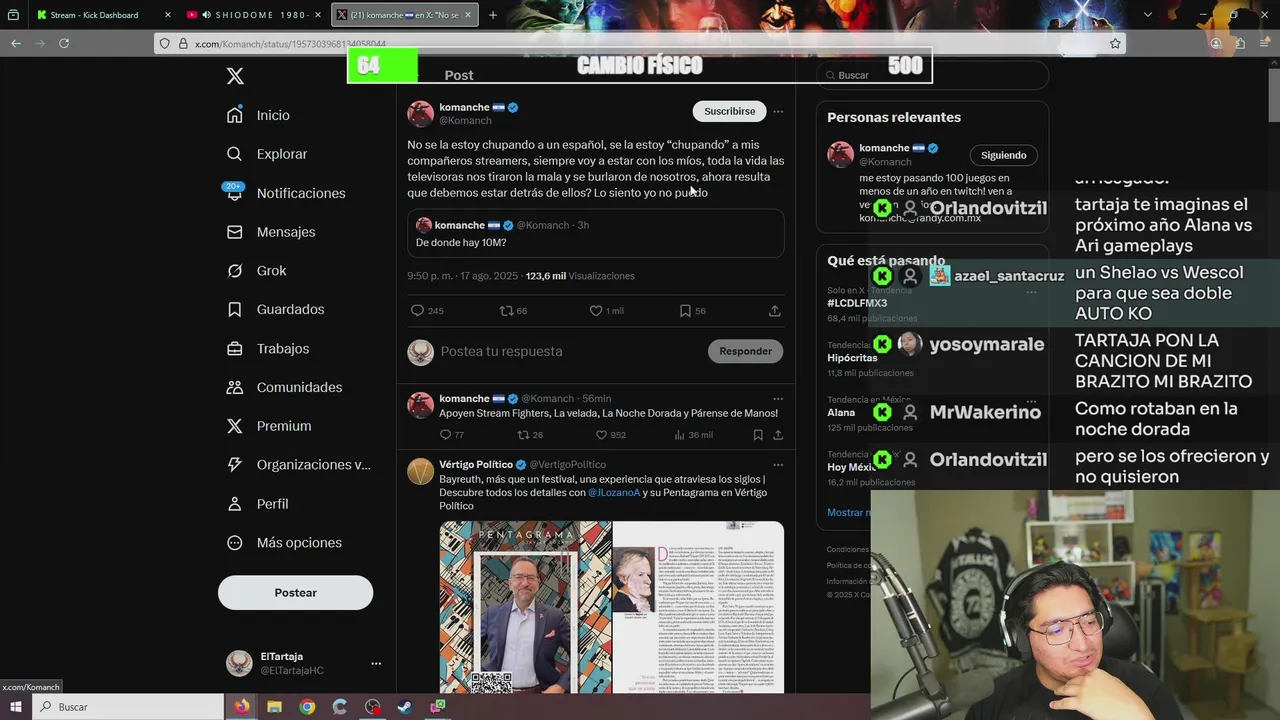1280x720 pixels.
Task: Click the browser address bar URL
Action: point(290,44)
